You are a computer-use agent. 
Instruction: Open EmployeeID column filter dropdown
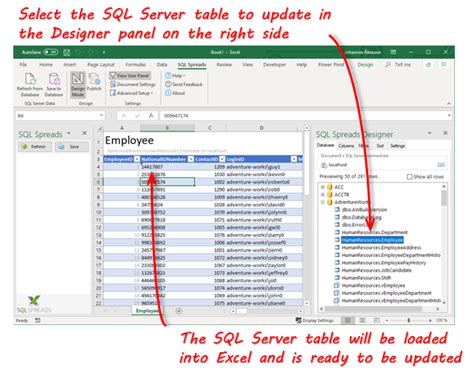pyautogui.click(x=137, y=159)
